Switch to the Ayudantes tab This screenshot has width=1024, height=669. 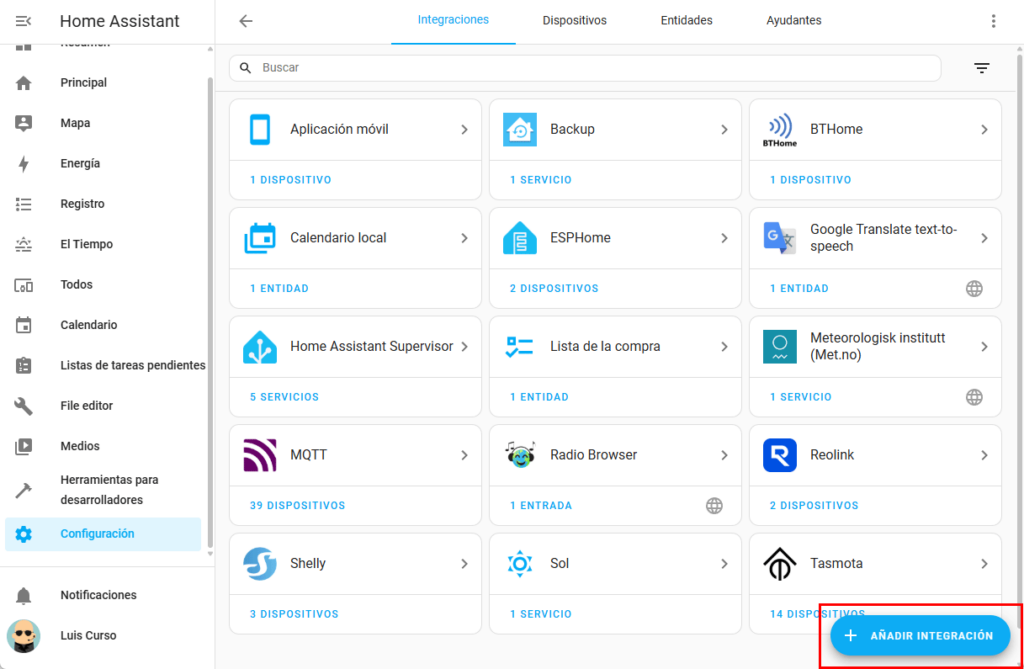pos(794,21)
